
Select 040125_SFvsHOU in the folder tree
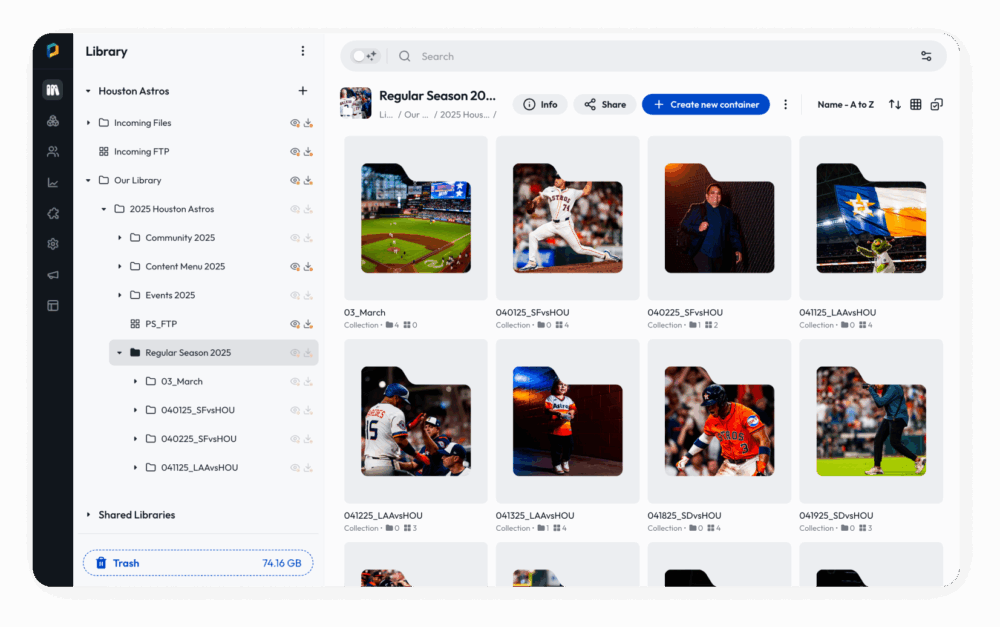click(x=198, y=410)
